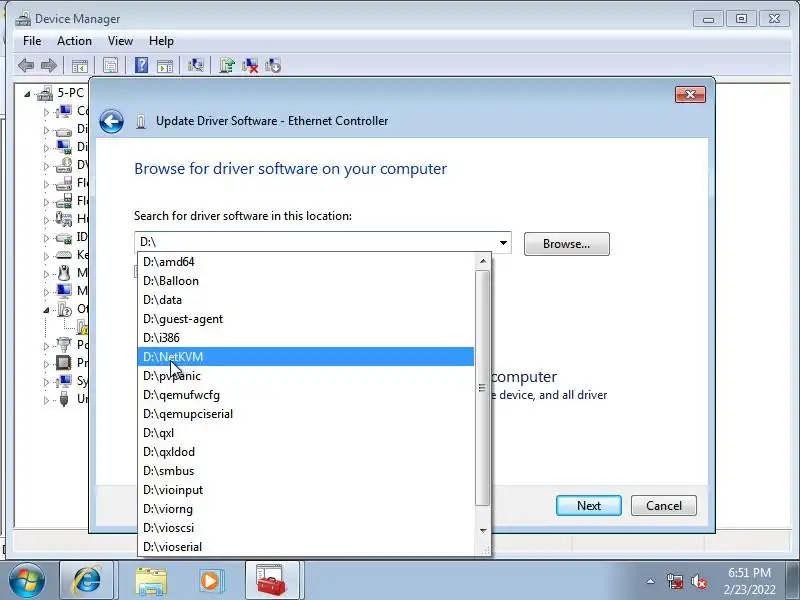Click the USB controllers plug icon in tree
The height and width of the screenshot is (600, 800).
pos(64,398)
